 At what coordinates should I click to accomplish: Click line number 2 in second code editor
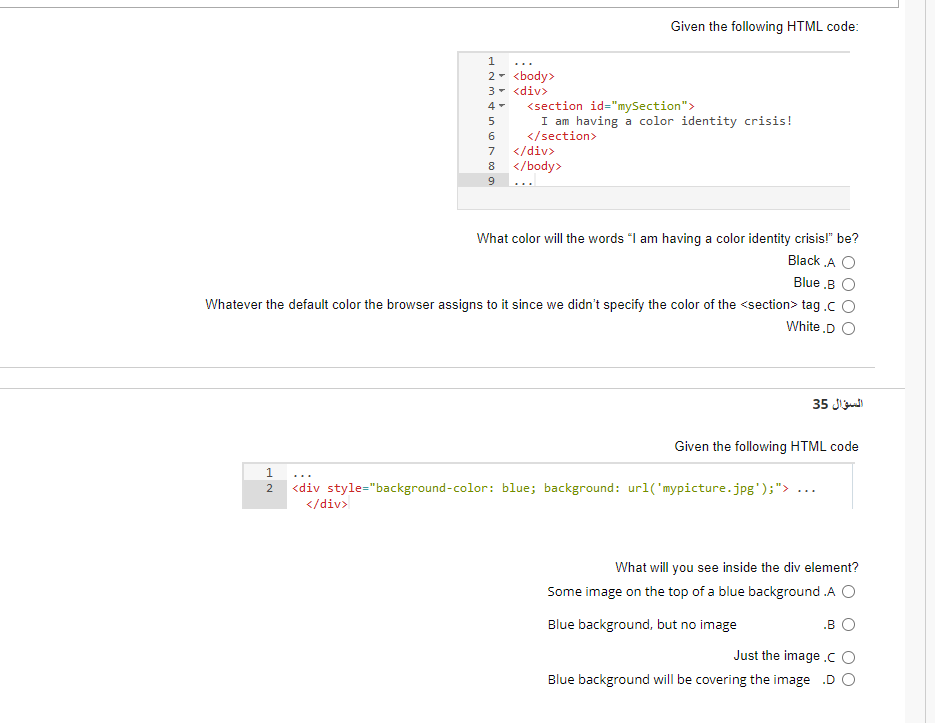(269, 488)
